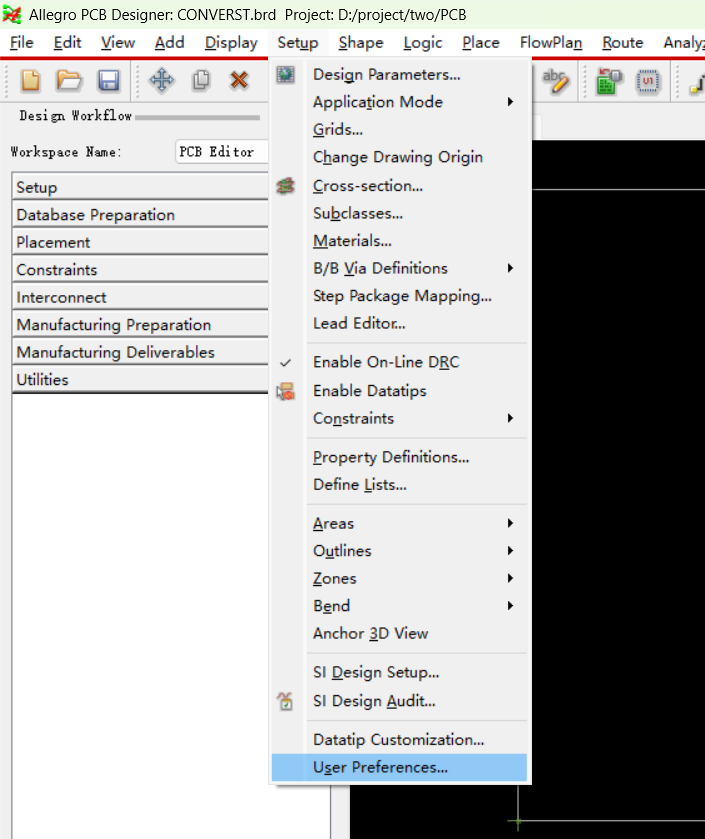
Task: Toggle Enable On-Line DRC
Action: pyautogui.click(x=399, y=362)
